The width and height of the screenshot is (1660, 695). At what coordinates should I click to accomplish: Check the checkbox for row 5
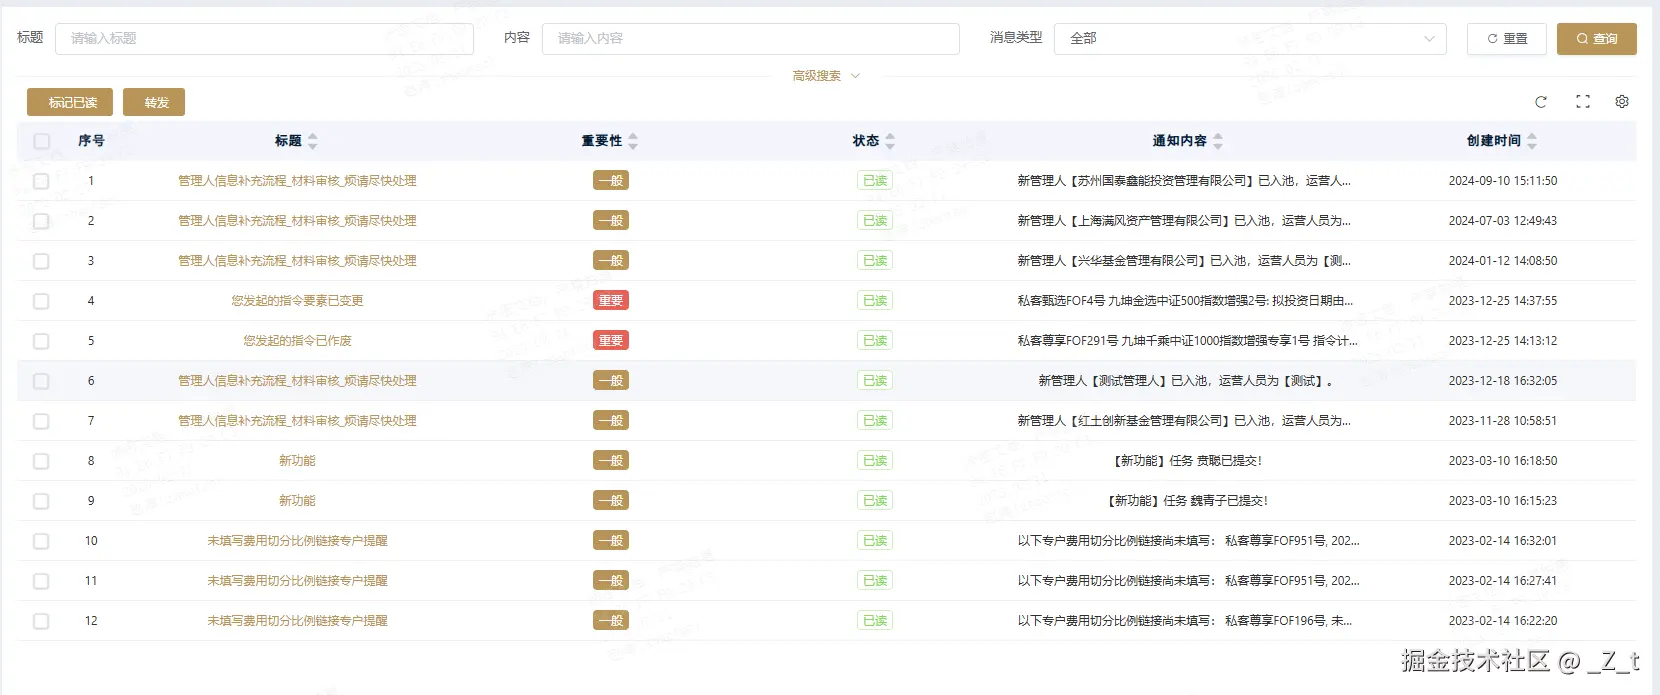(41, 341)
